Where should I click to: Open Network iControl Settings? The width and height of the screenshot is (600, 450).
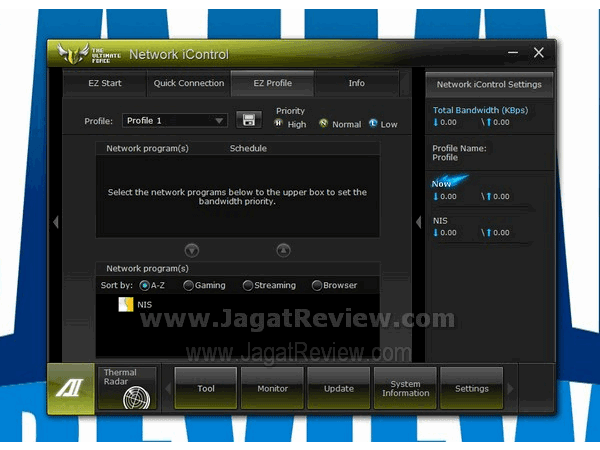pyautogui.click(x=489, y=84)
